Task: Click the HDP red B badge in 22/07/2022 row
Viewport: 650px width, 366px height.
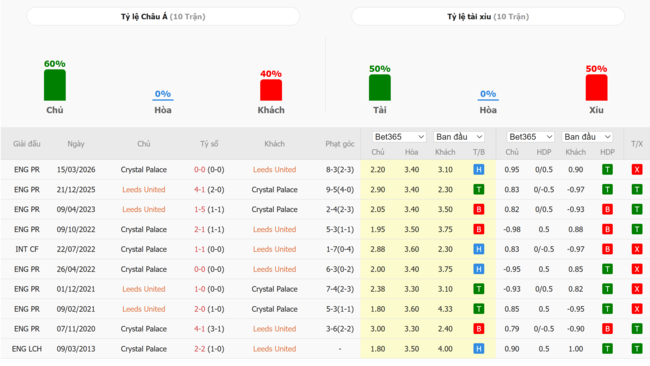Action: [607, 249]
